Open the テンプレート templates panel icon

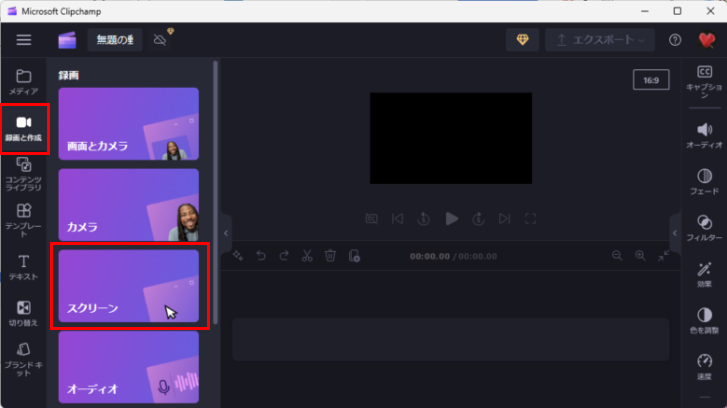[23, 219]
